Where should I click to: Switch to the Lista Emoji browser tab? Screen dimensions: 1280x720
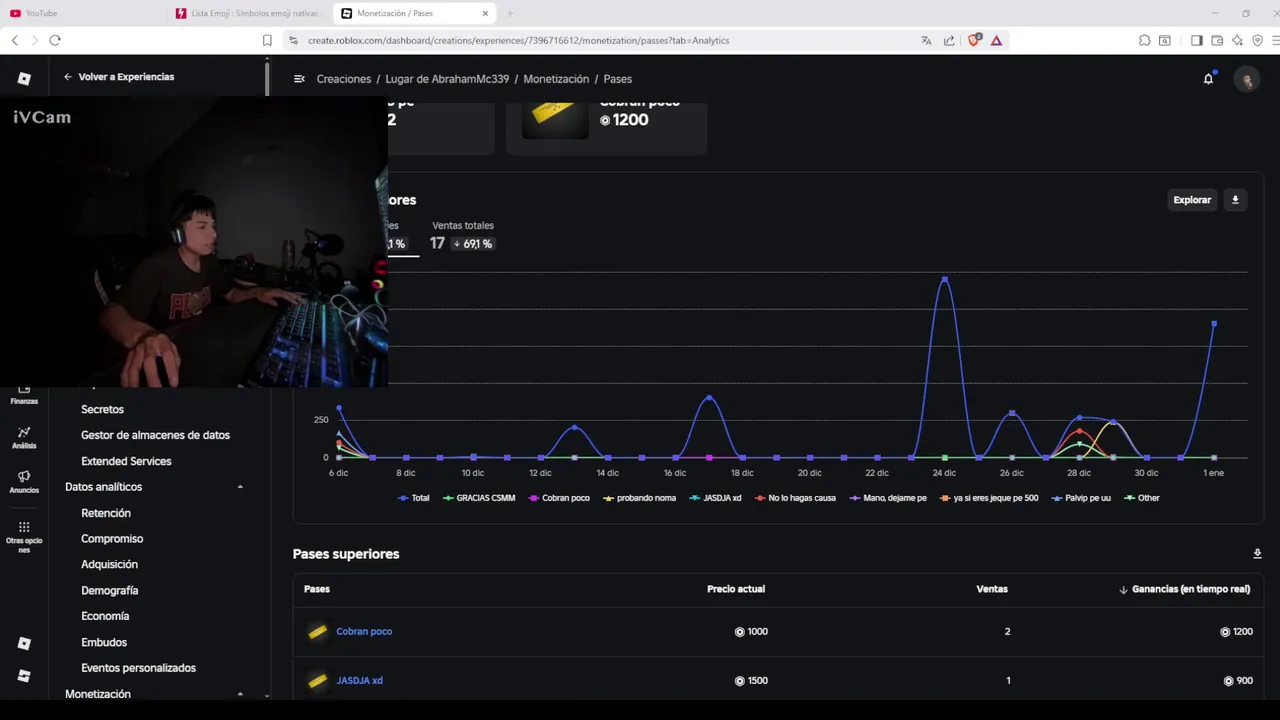pyautogui.click(x=250, y=13)
